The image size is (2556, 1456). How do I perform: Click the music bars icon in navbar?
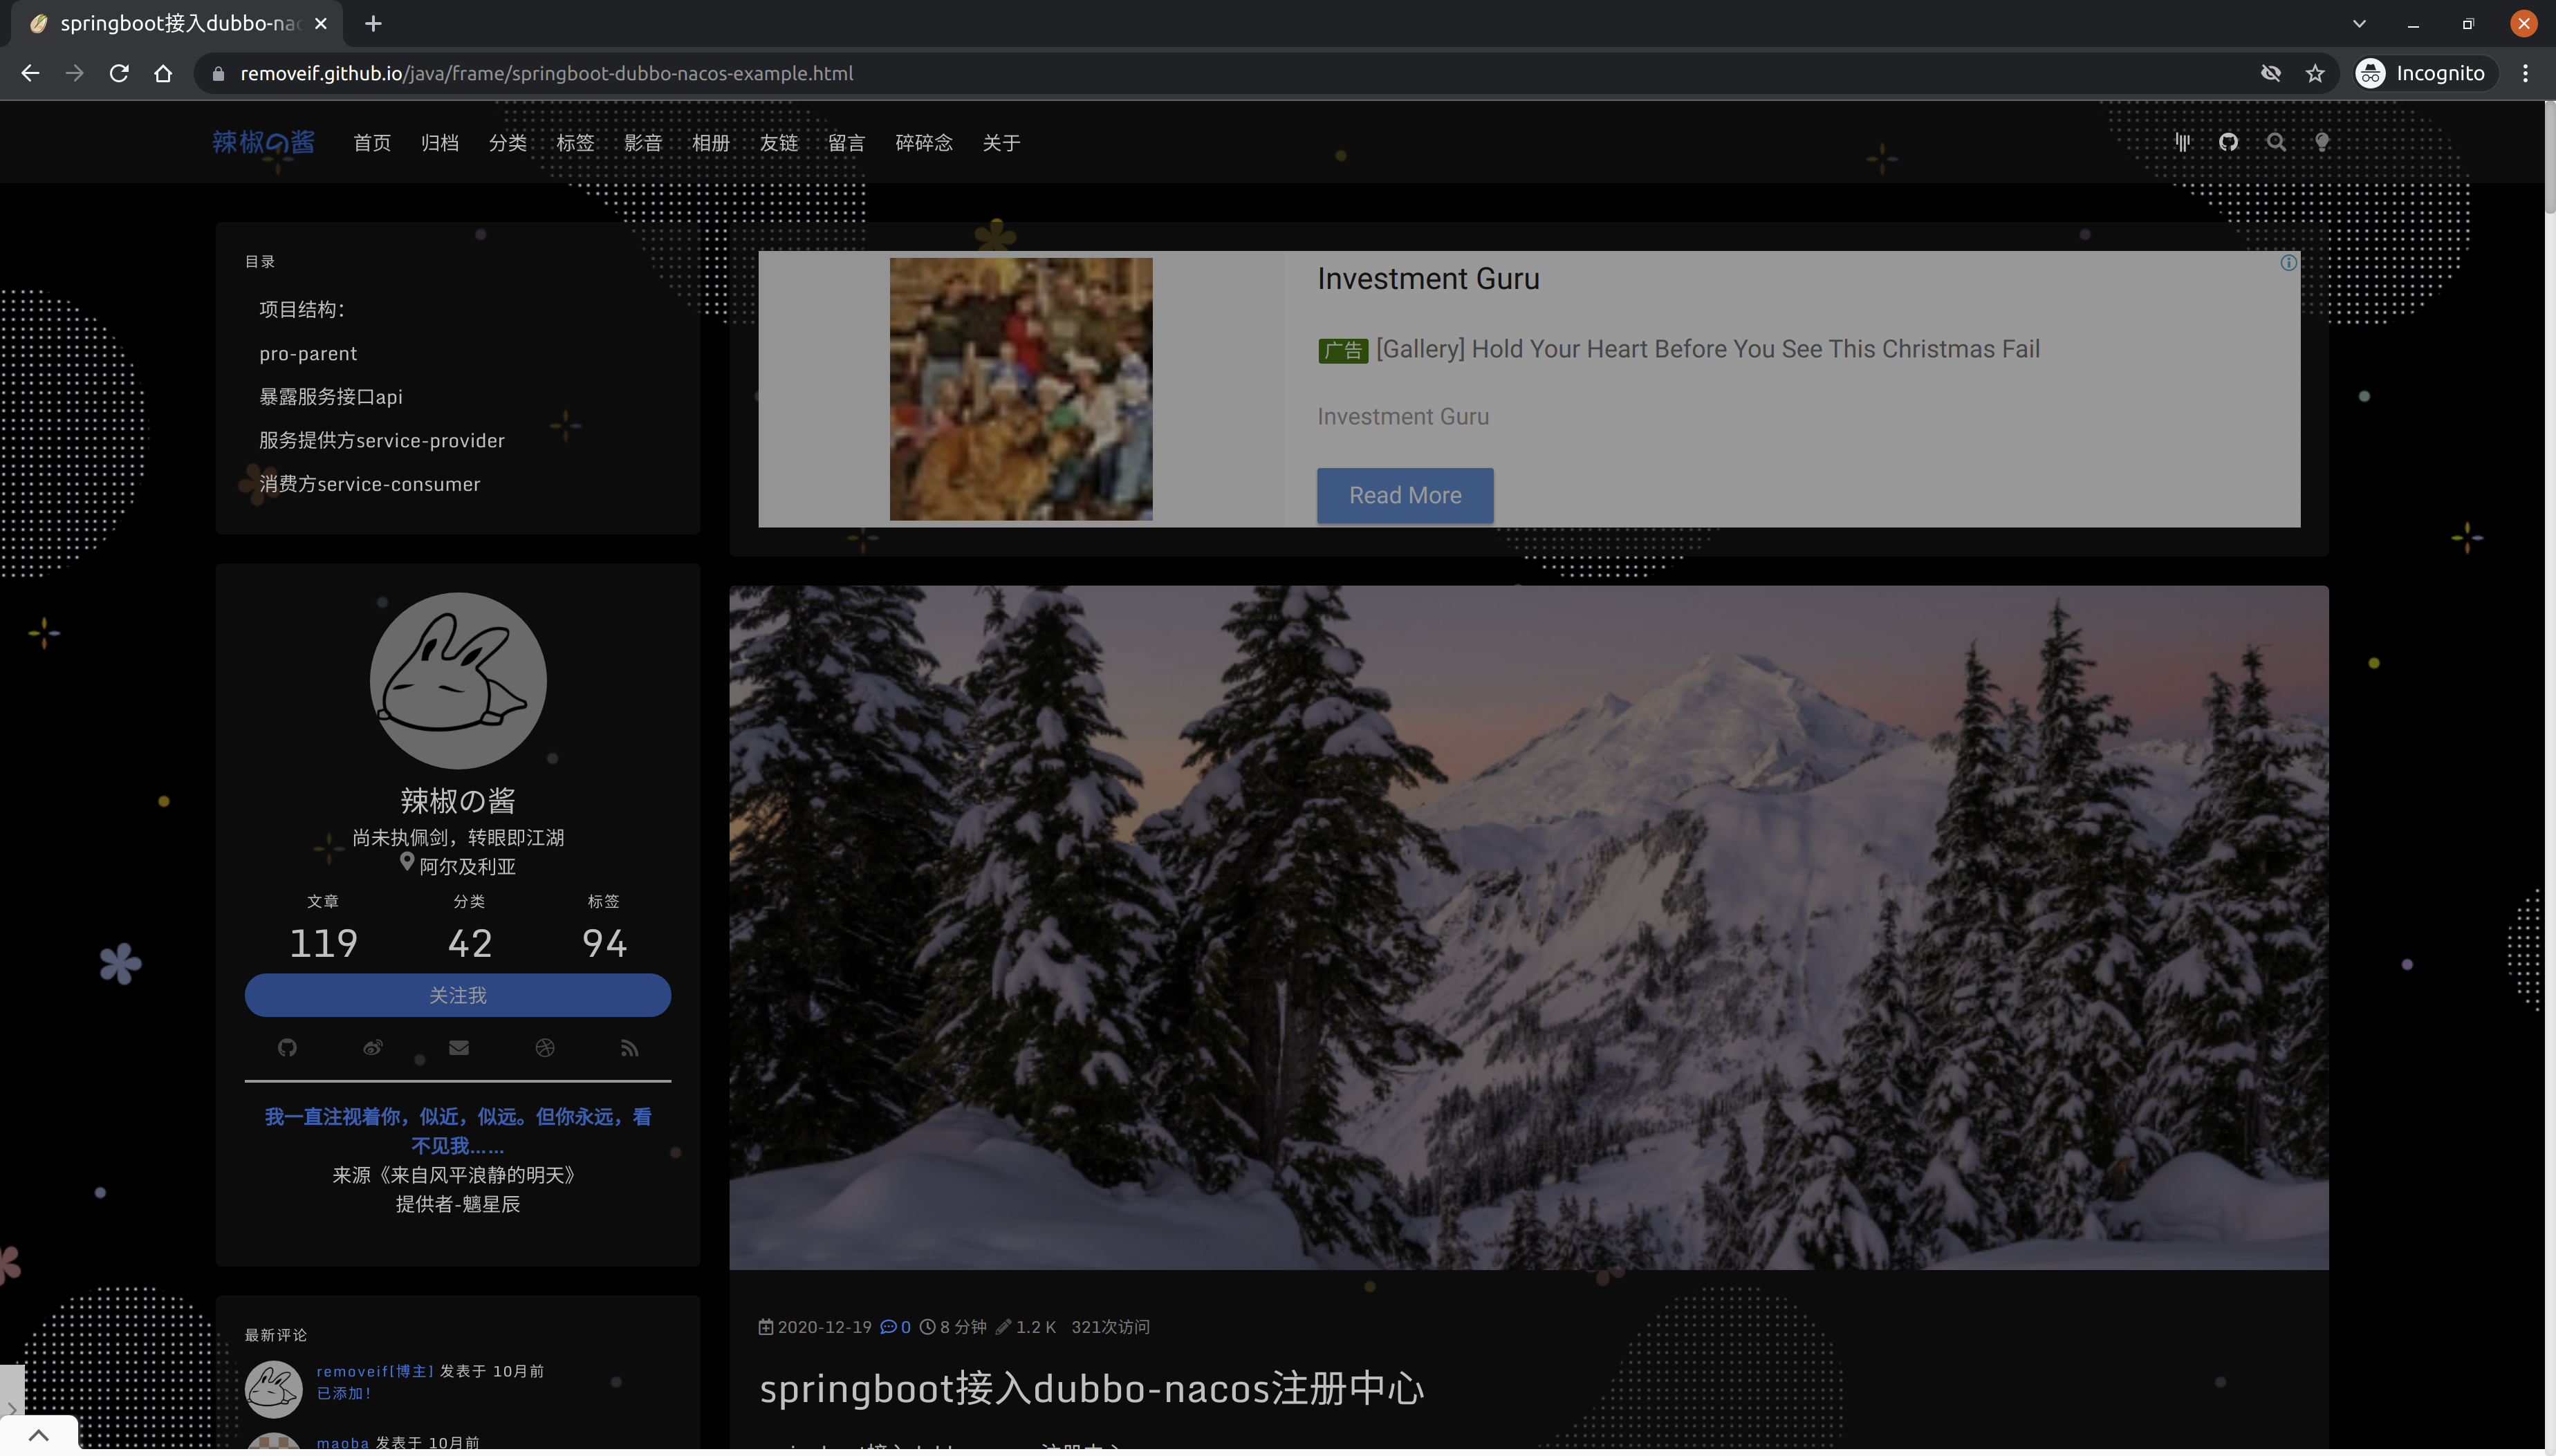coord(2183,142)
